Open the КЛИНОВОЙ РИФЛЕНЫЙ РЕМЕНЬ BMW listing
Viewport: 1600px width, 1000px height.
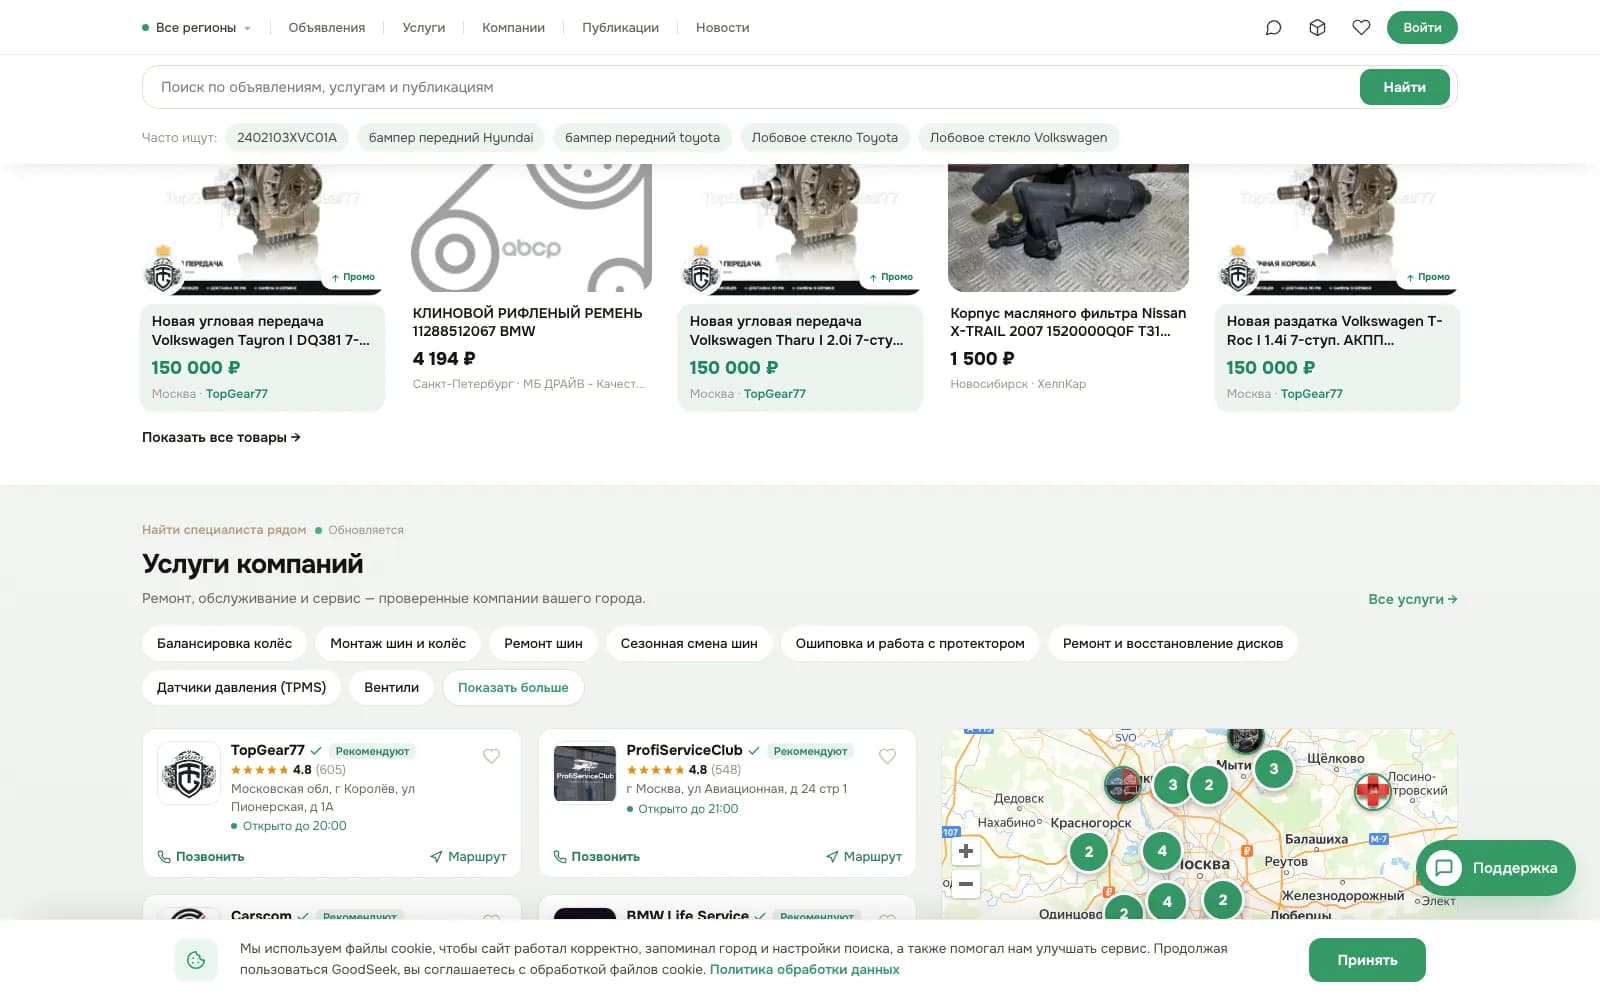pyautogui.click(x=528, y=322)
